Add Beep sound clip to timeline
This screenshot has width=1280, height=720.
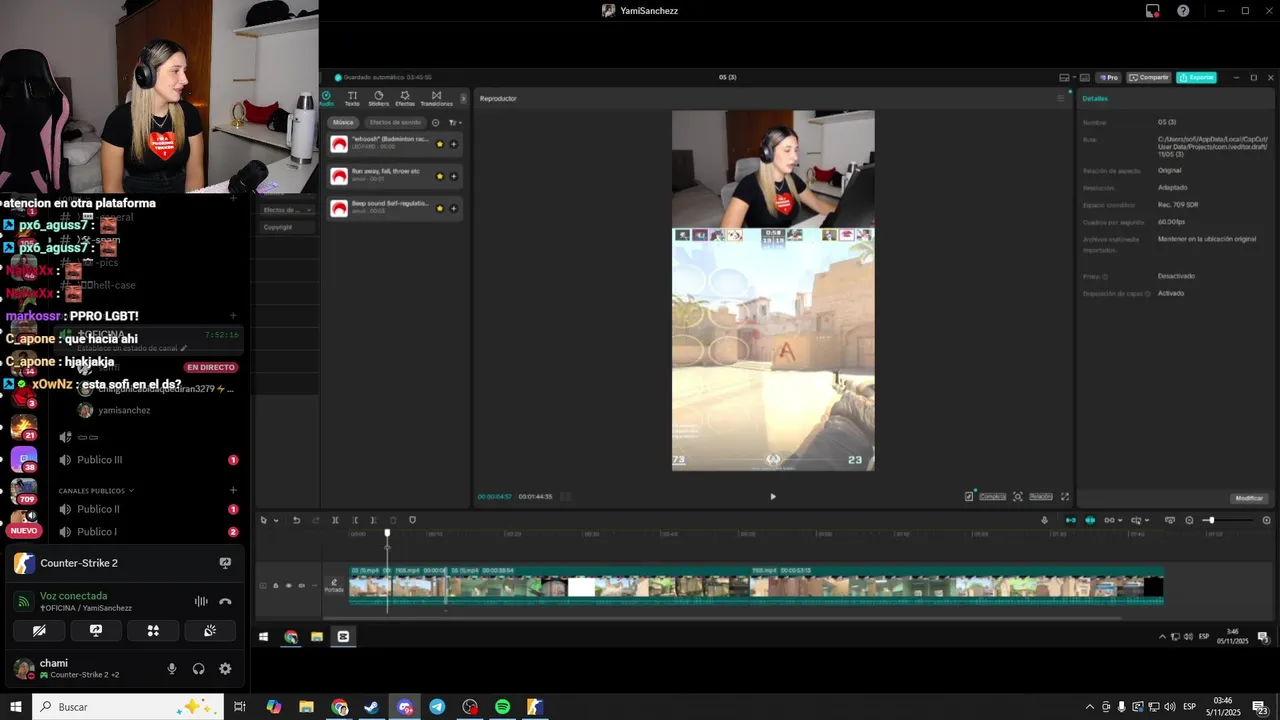click(x=453, y=208)
